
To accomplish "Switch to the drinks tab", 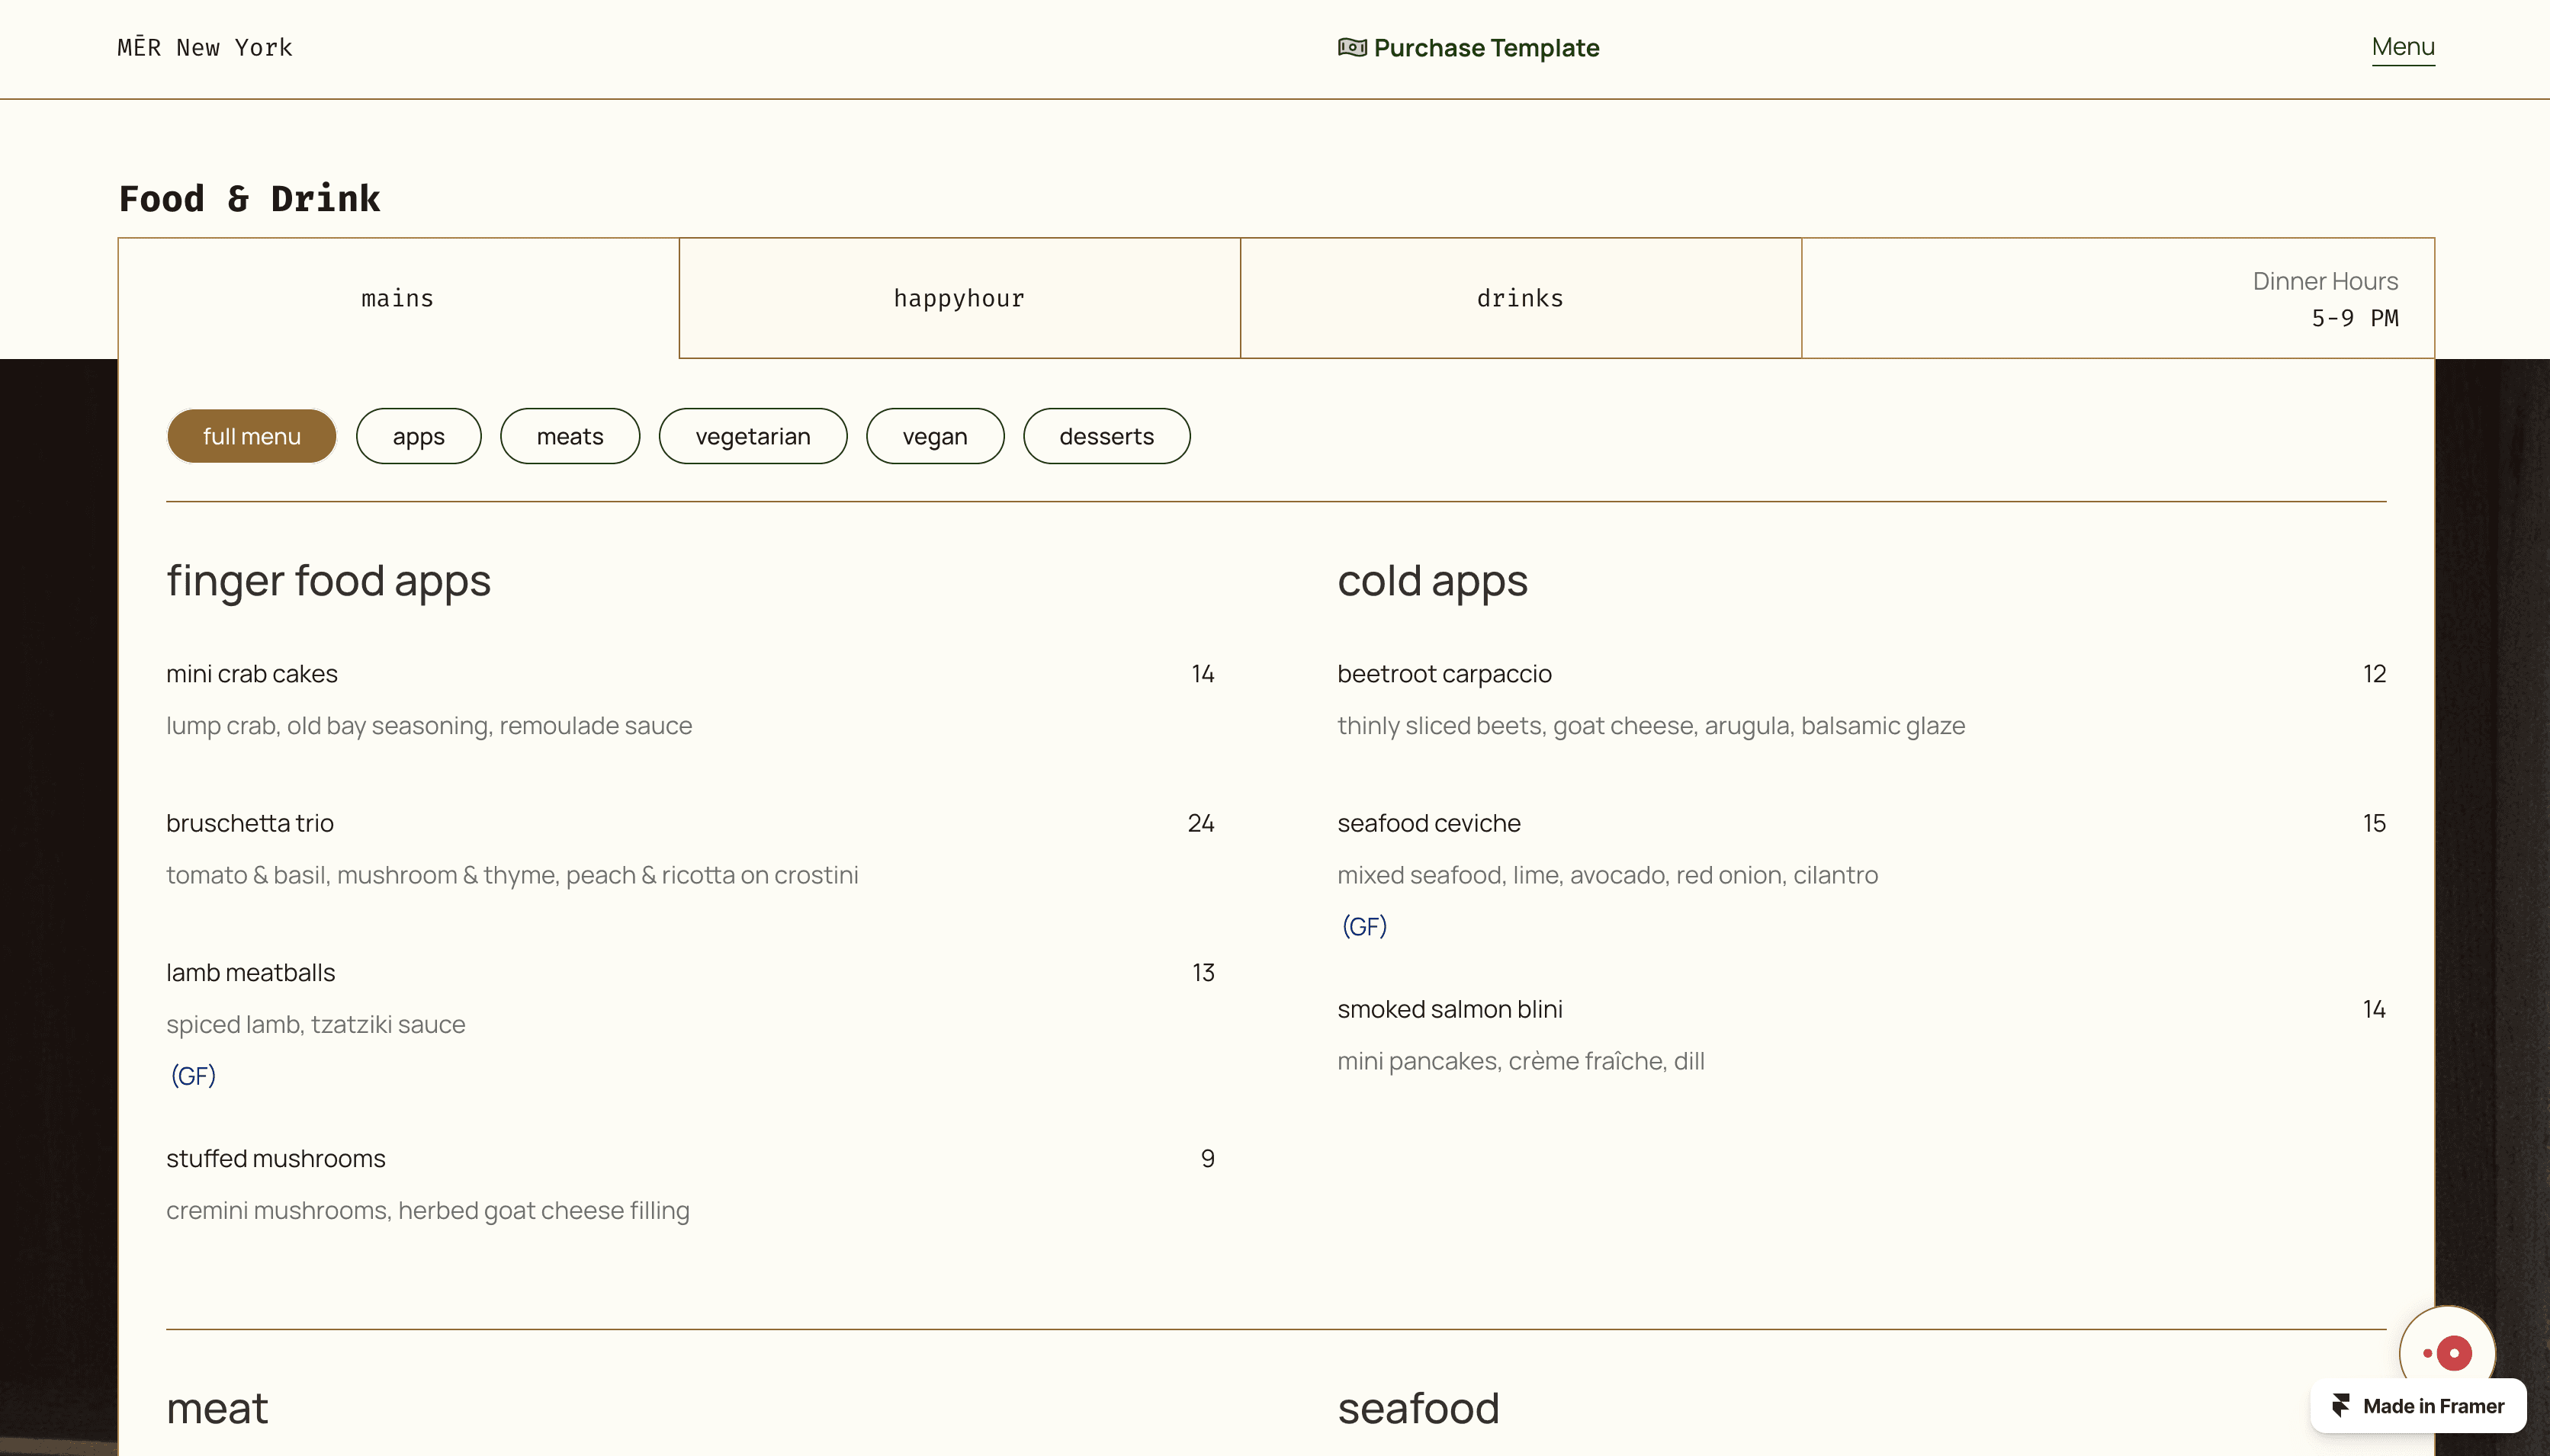I will click(1519, 298).
